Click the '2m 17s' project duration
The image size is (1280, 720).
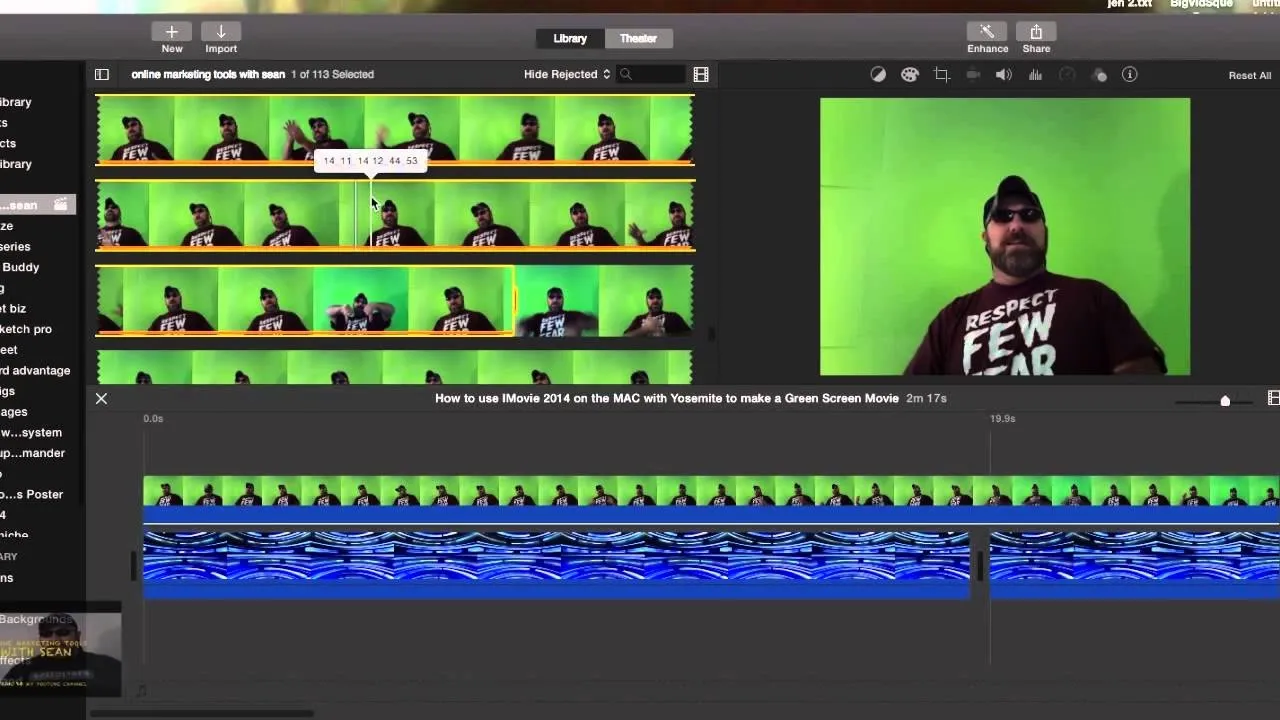926,398
